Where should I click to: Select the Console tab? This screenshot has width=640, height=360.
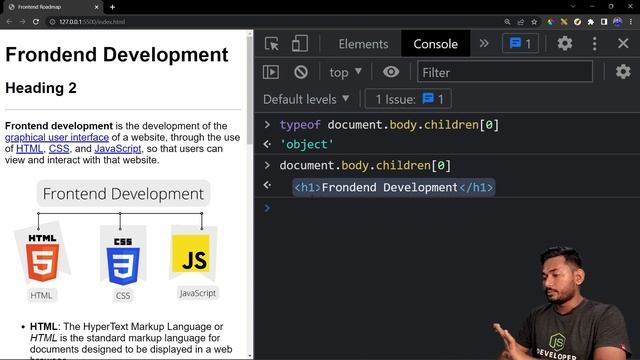pyautogui.click(x=436, y=44)
